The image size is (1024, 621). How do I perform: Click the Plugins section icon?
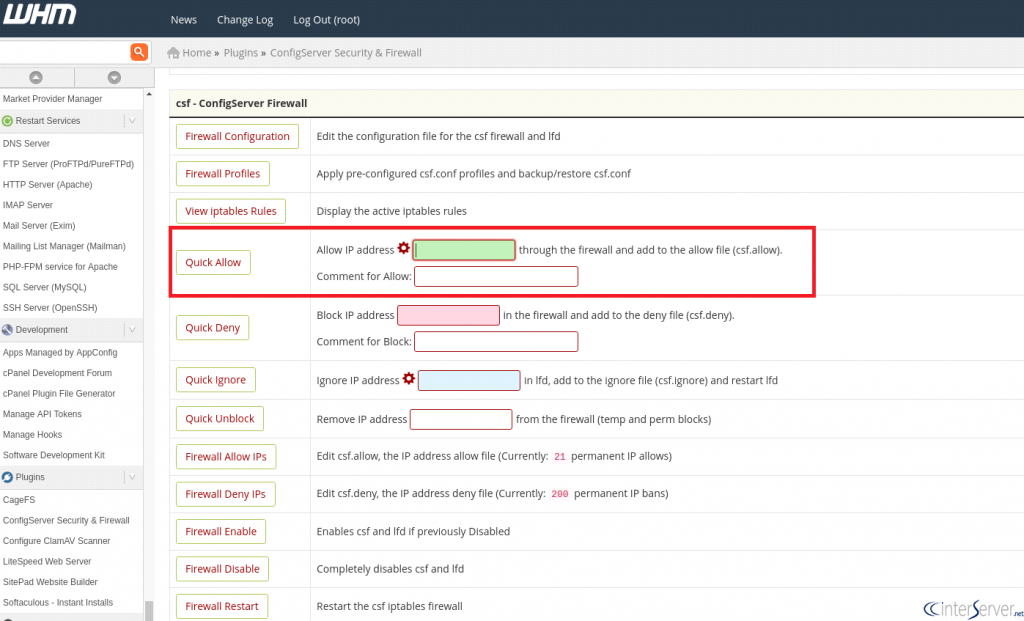coord(7,477)
